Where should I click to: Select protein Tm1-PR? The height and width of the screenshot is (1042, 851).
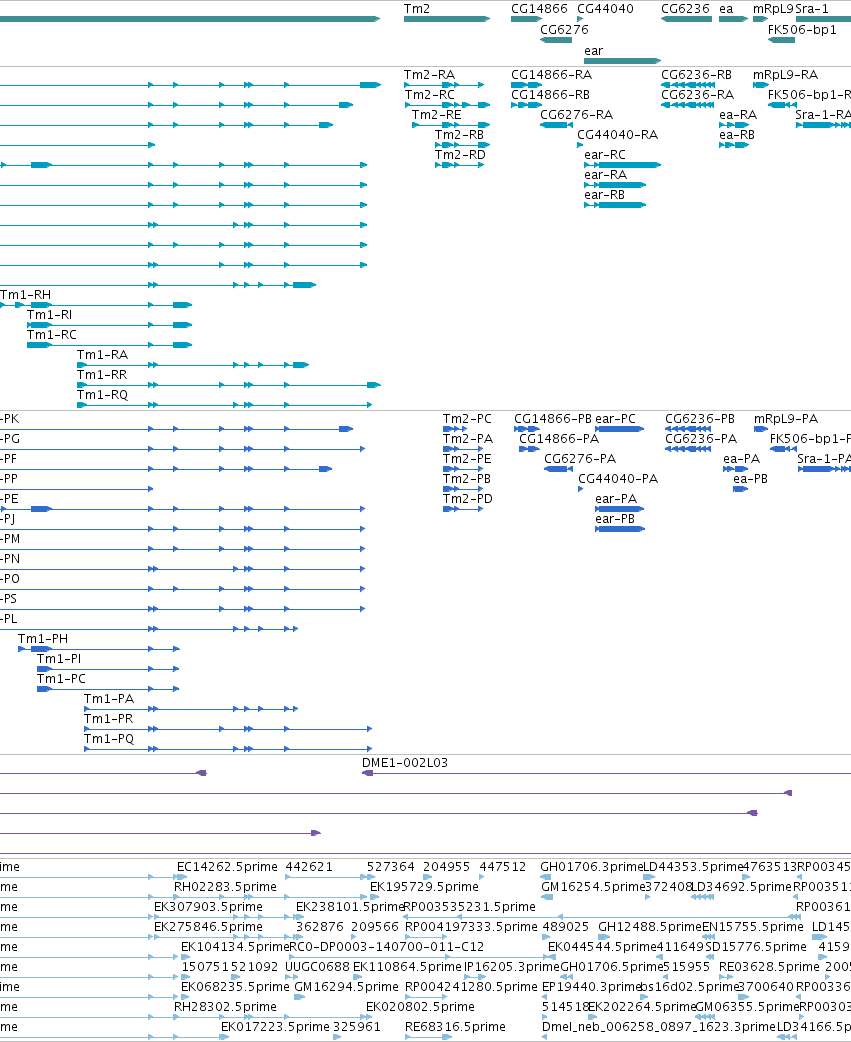(108, 718)
